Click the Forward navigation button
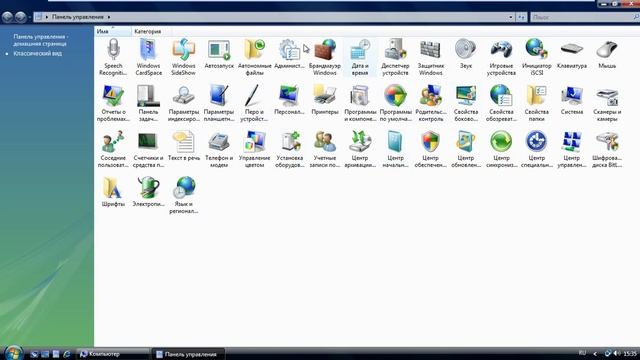640x360 pixels. pos(20,17)
